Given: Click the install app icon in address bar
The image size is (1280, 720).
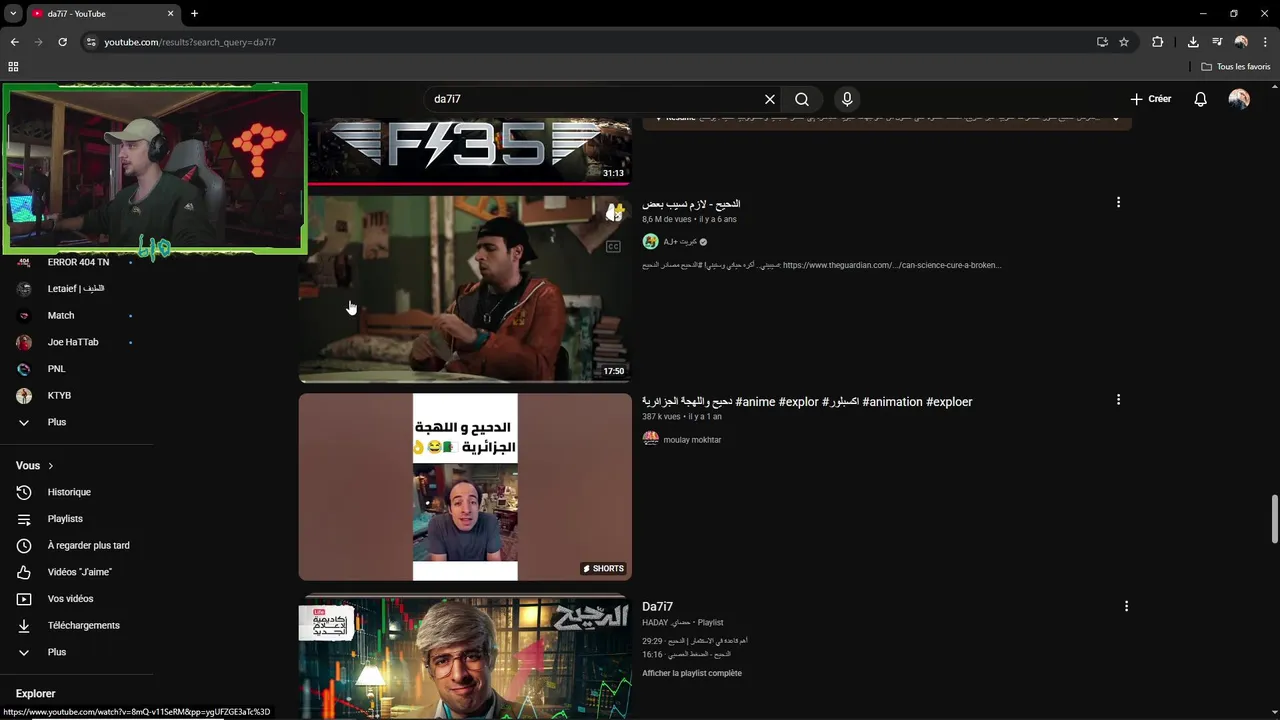Looking at the screenshot, I should click(1102, 42).
